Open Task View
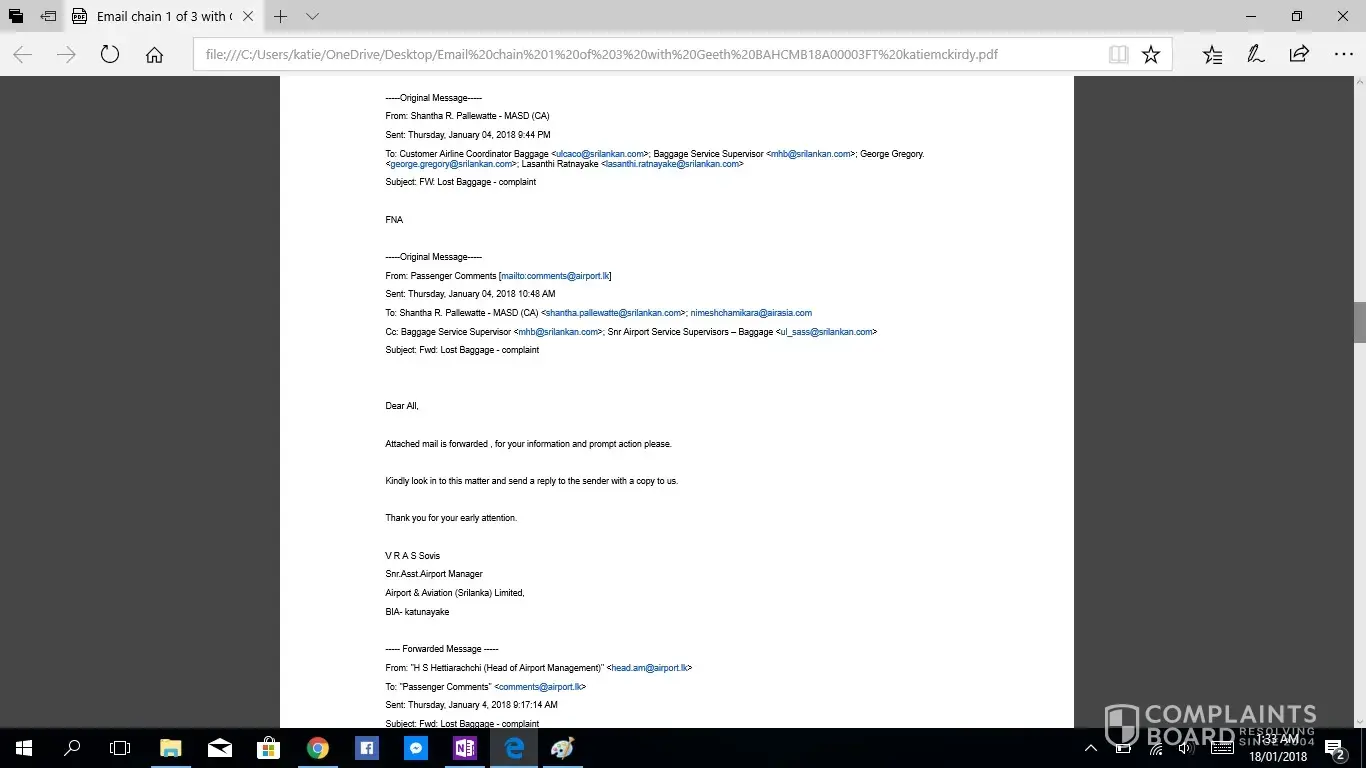1366x768 pixels. click(x=120, y=748)
